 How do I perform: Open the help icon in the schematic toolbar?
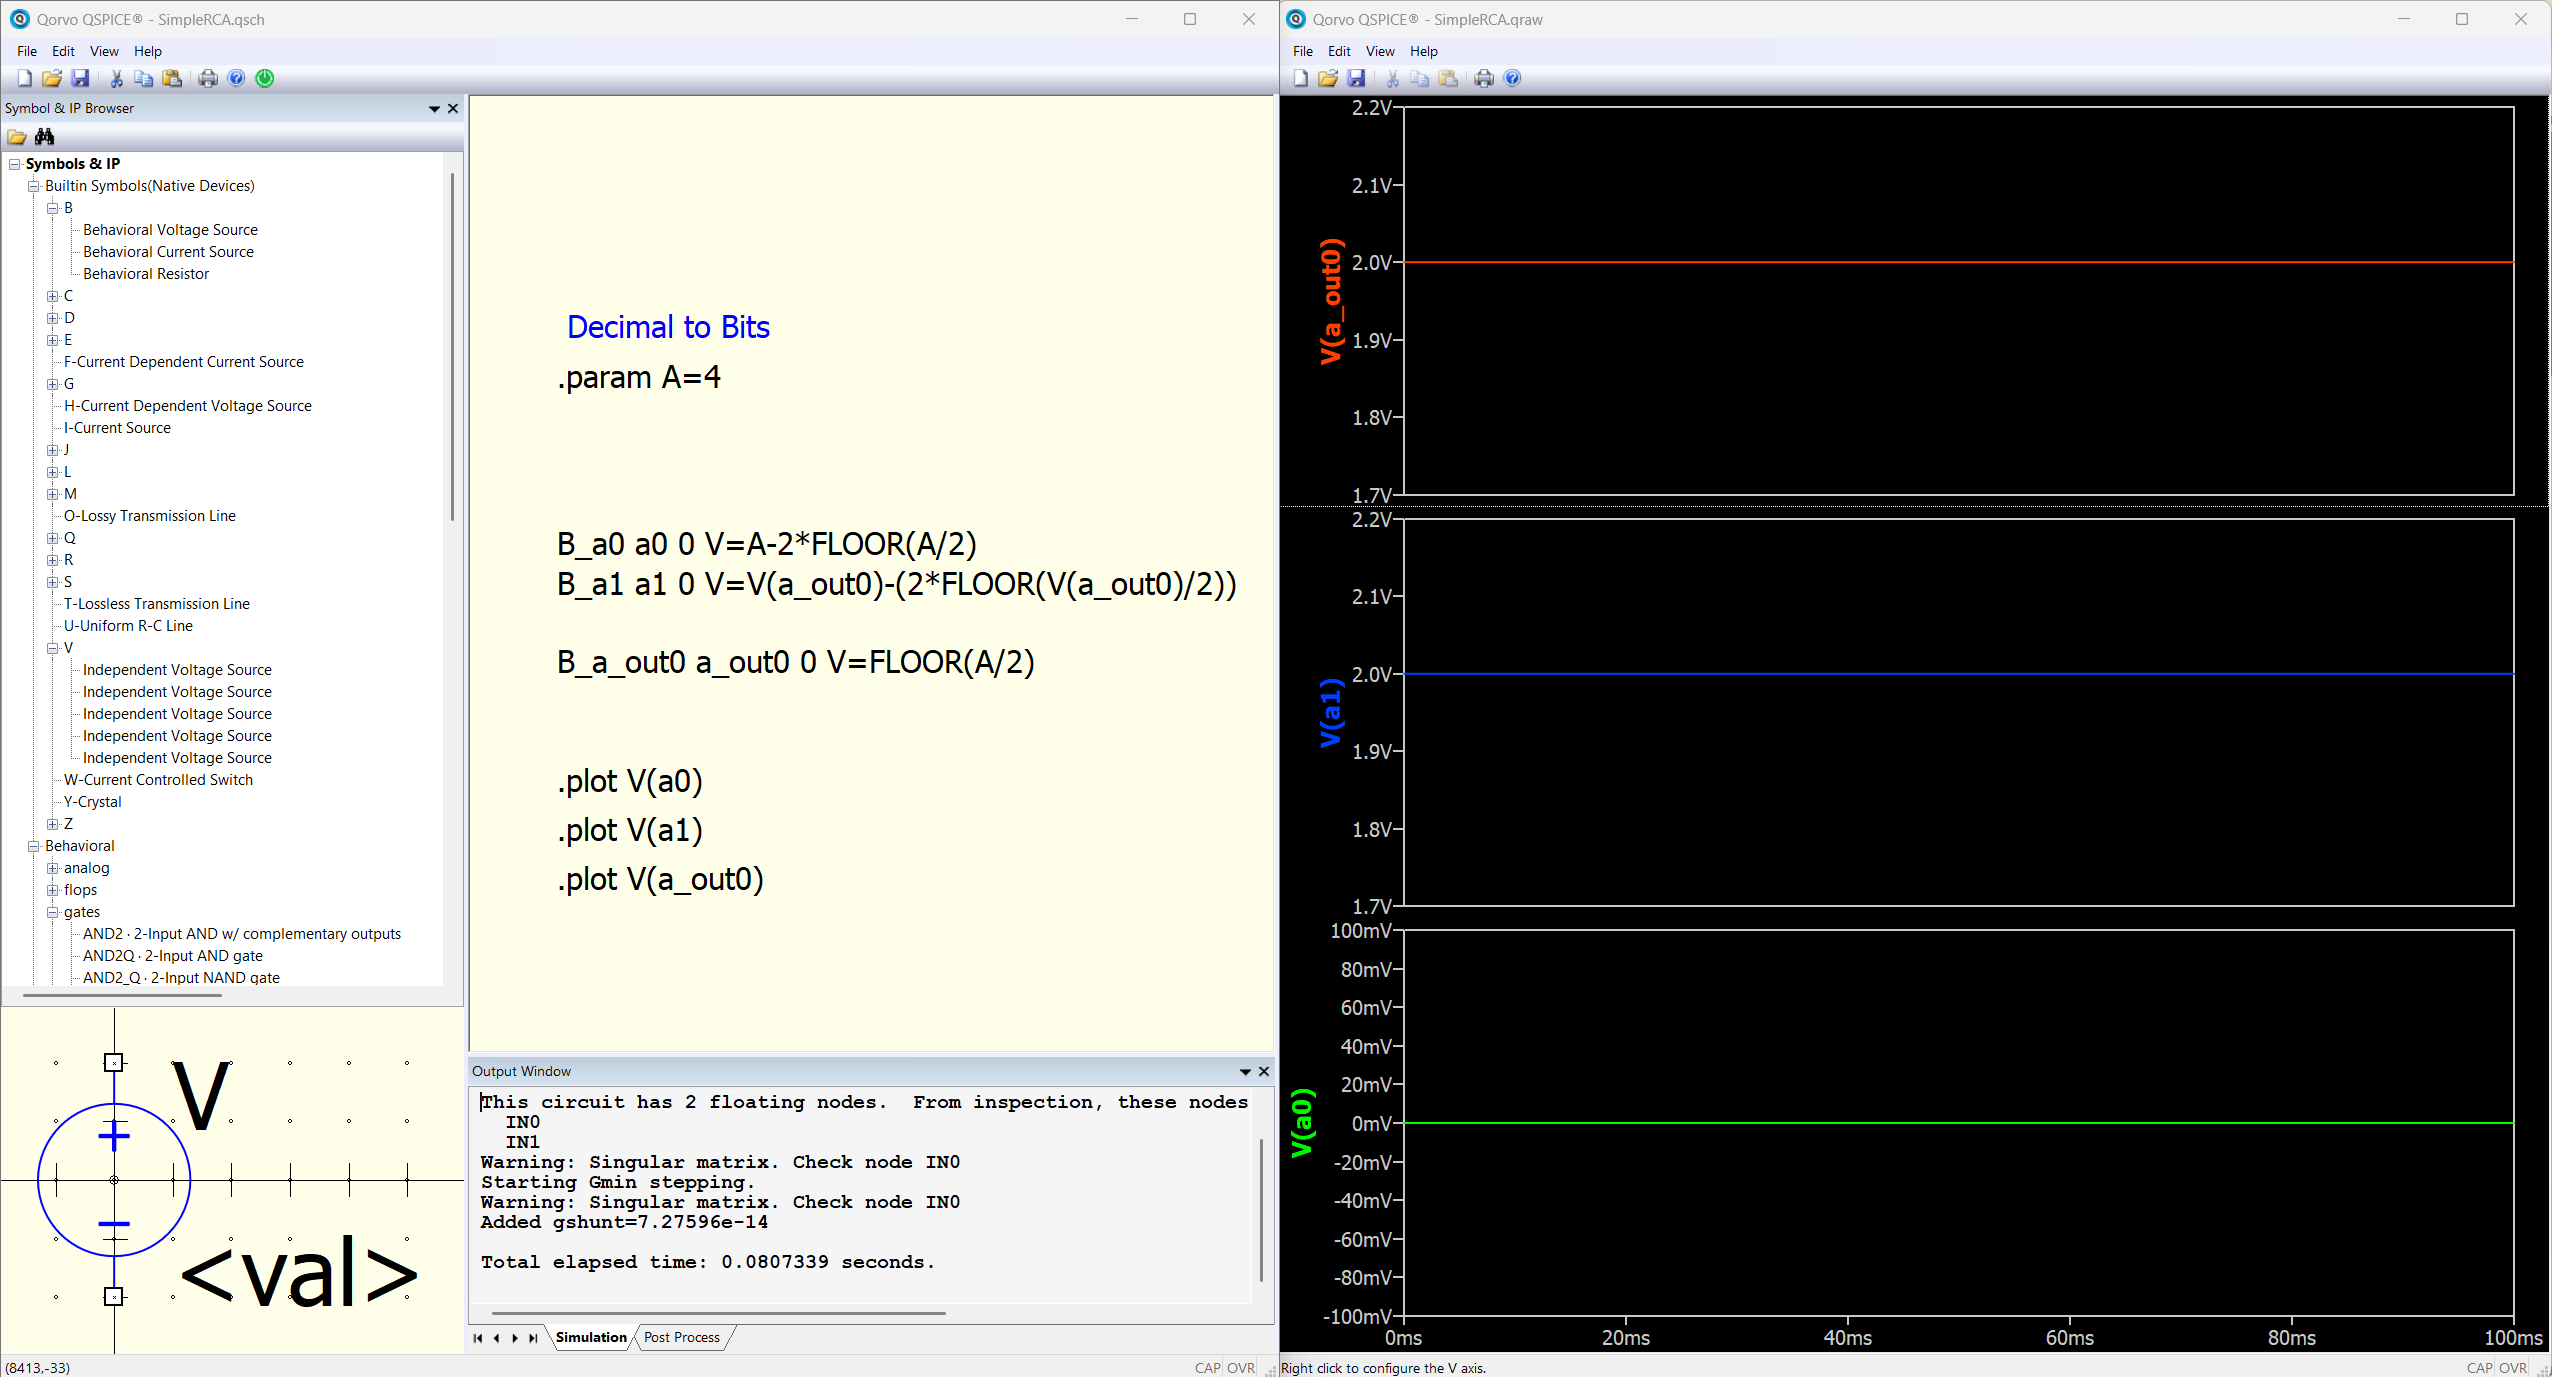236,78
